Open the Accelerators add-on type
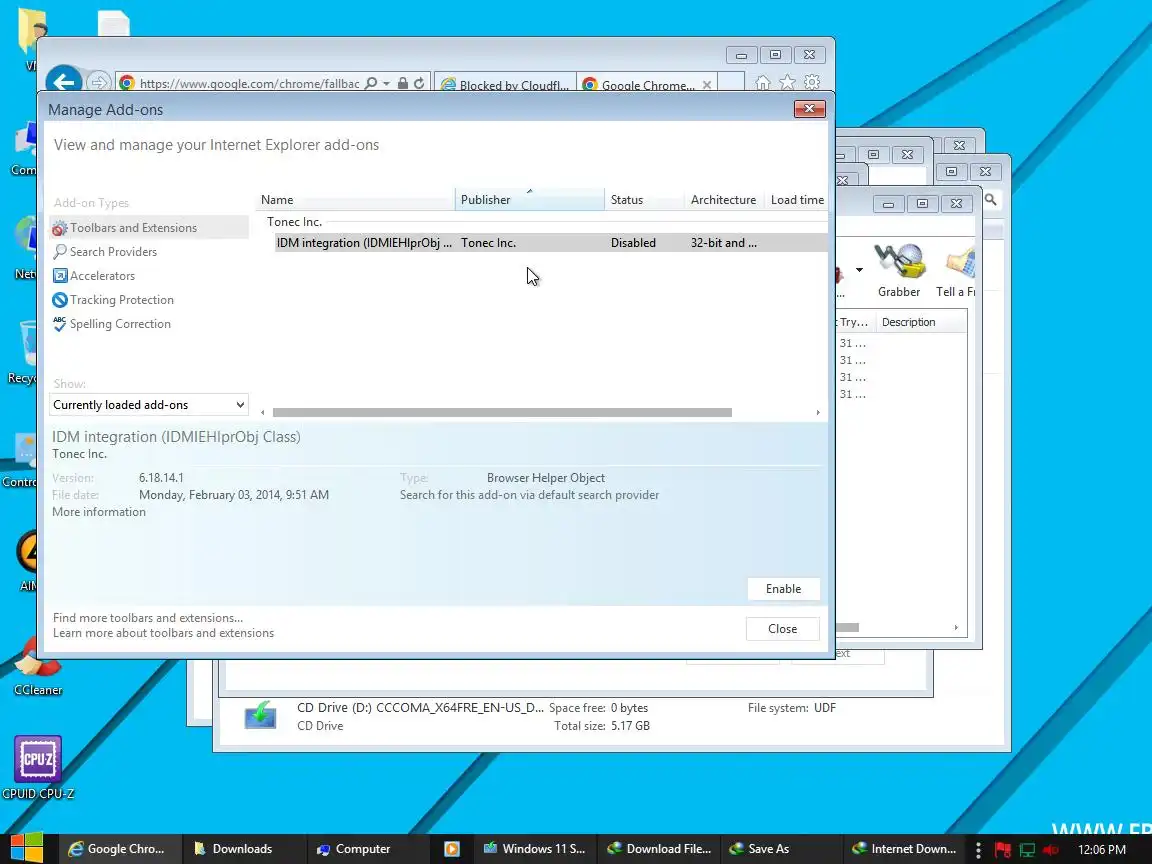1152x864 pixels. [102, 276]
